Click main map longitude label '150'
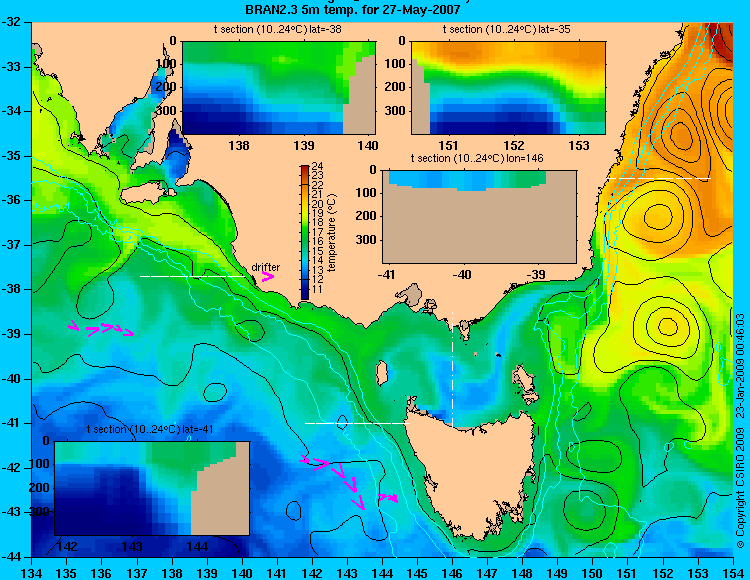 click(x=593, y=573)
